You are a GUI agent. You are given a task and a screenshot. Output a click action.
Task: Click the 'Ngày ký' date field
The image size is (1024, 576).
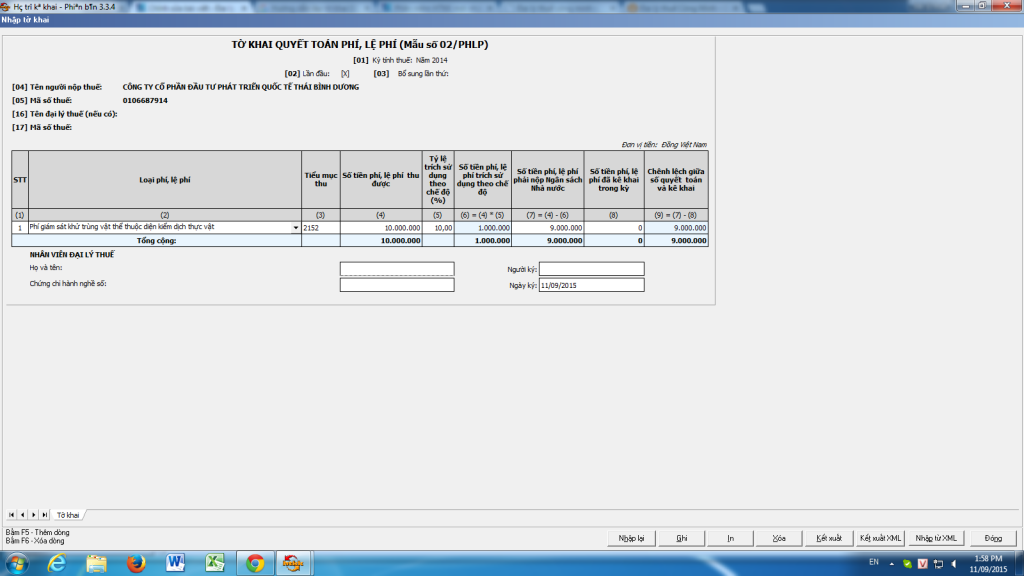point(591,285)
